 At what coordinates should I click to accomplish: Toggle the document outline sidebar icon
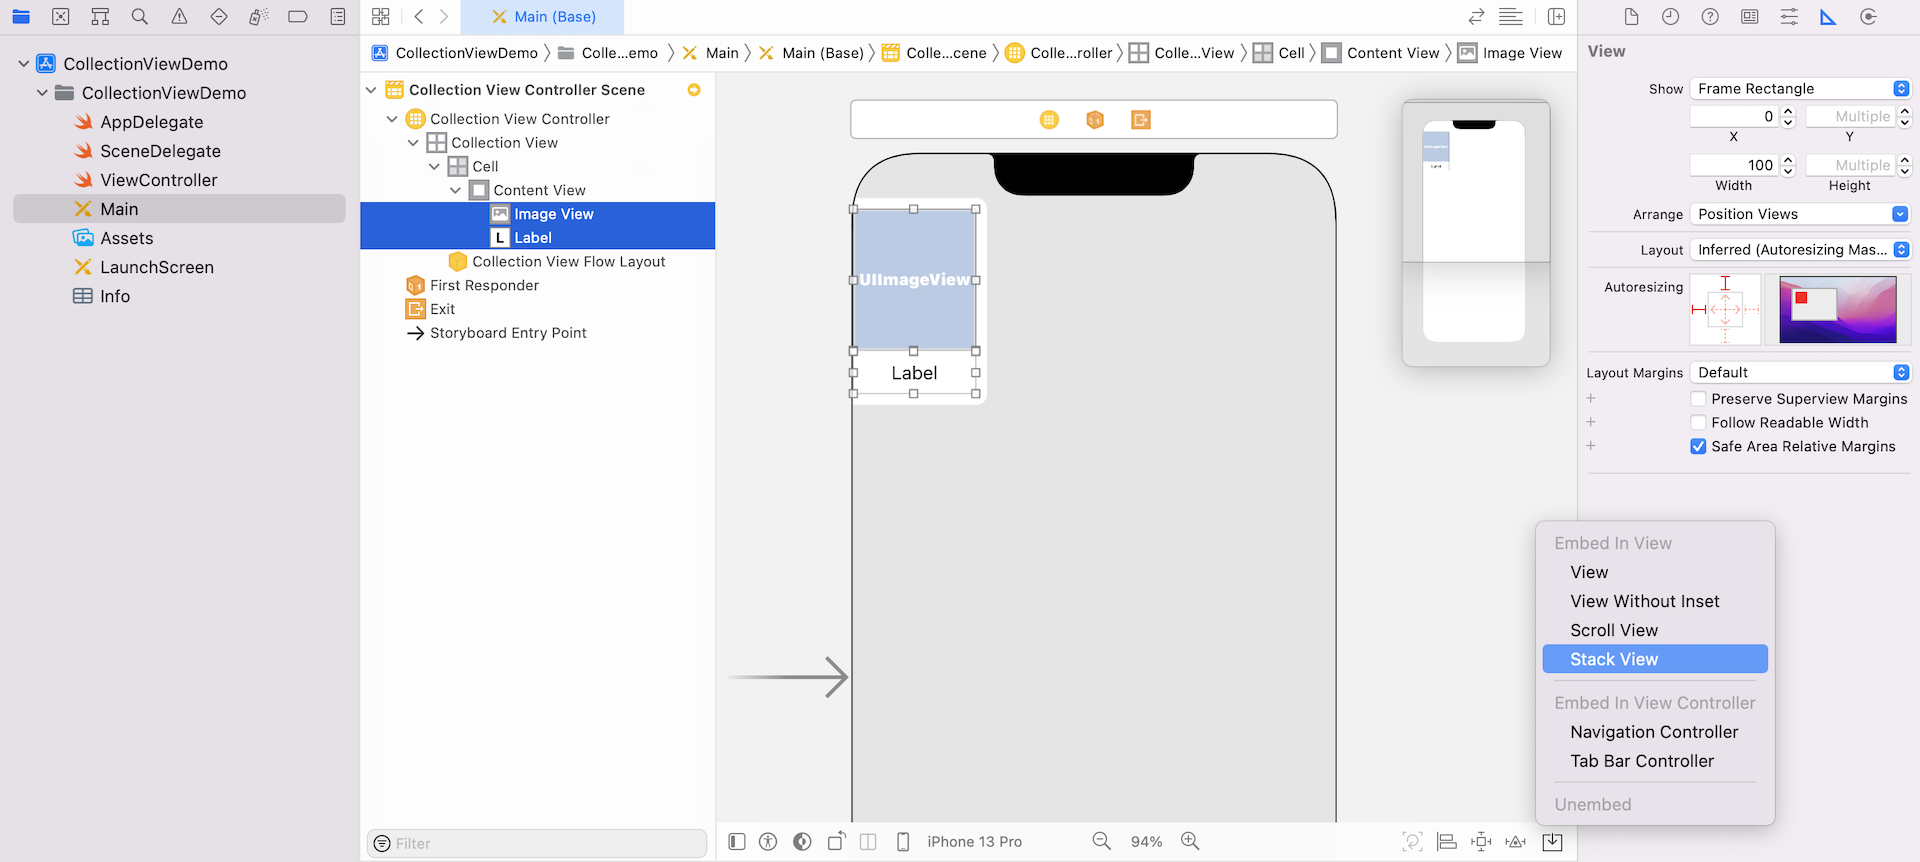click(737, 842)
